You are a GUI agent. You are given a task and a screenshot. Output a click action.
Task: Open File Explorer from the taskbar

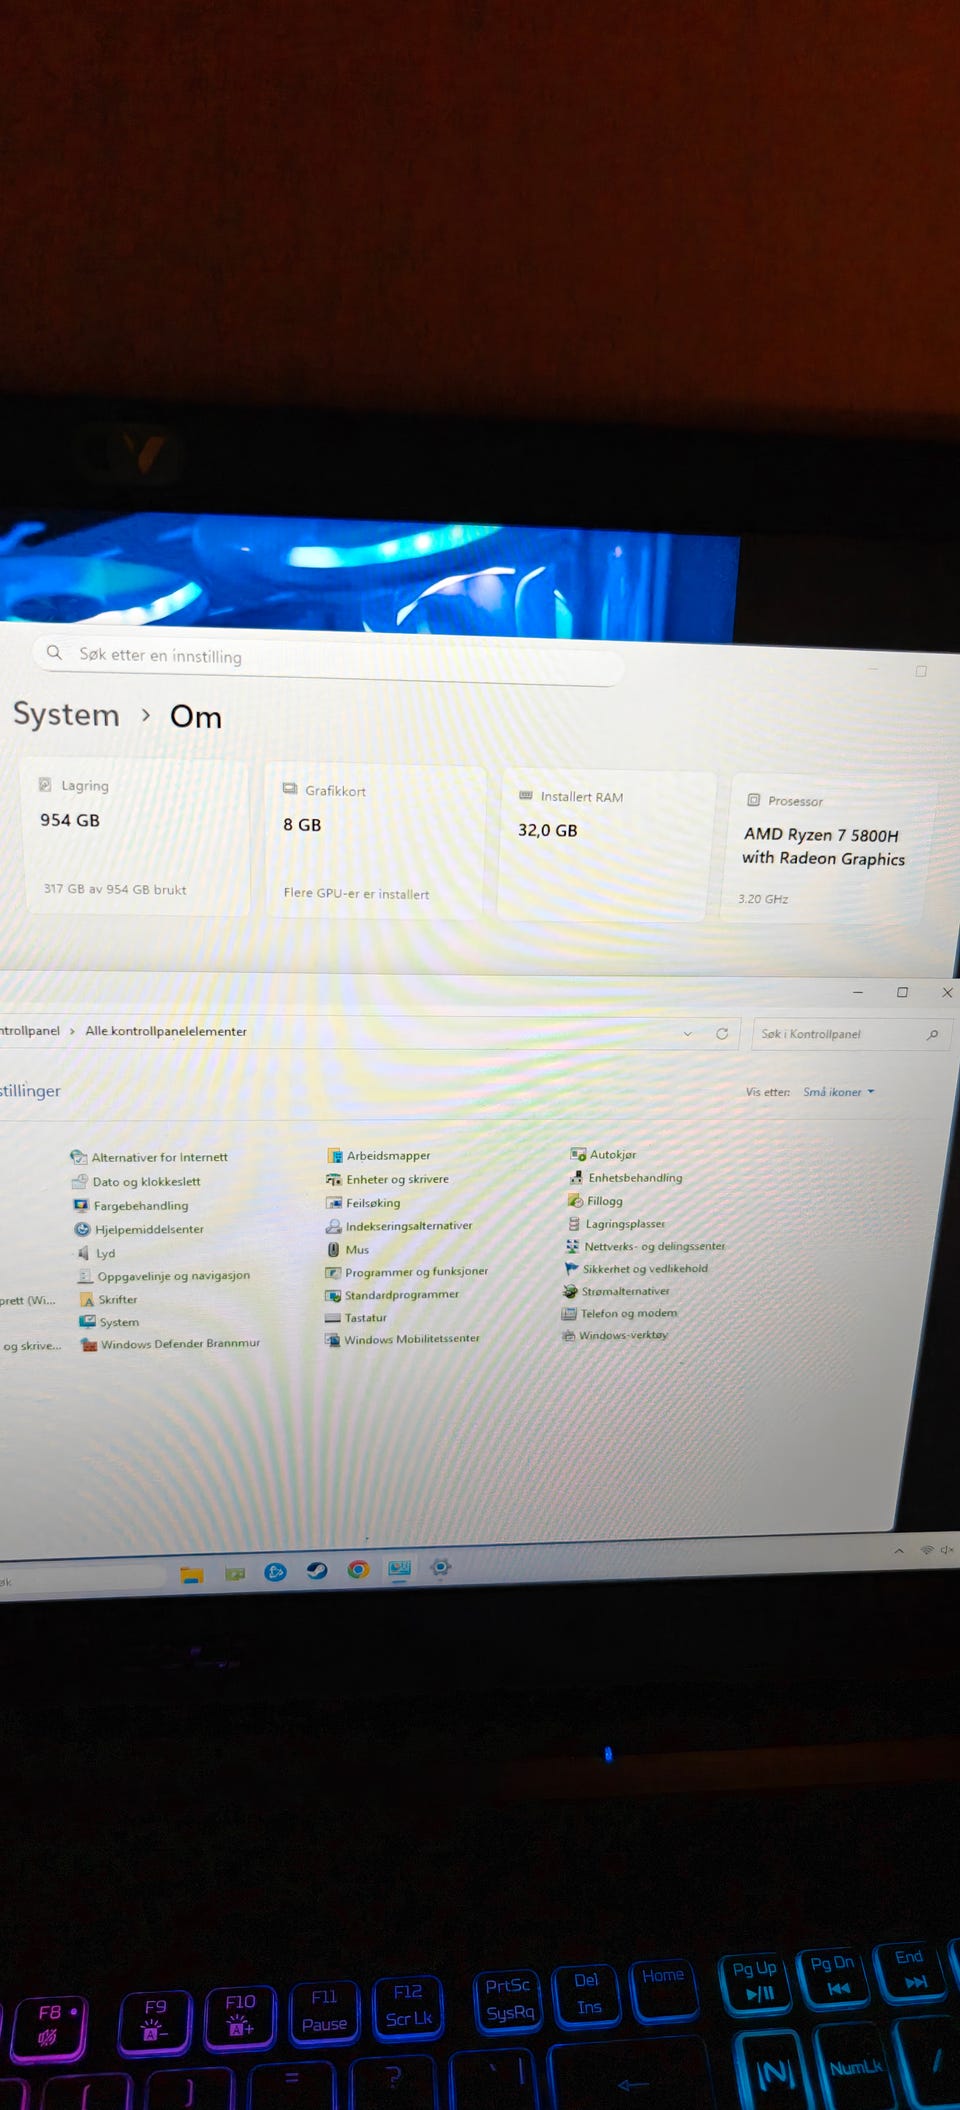(192, 1575)
